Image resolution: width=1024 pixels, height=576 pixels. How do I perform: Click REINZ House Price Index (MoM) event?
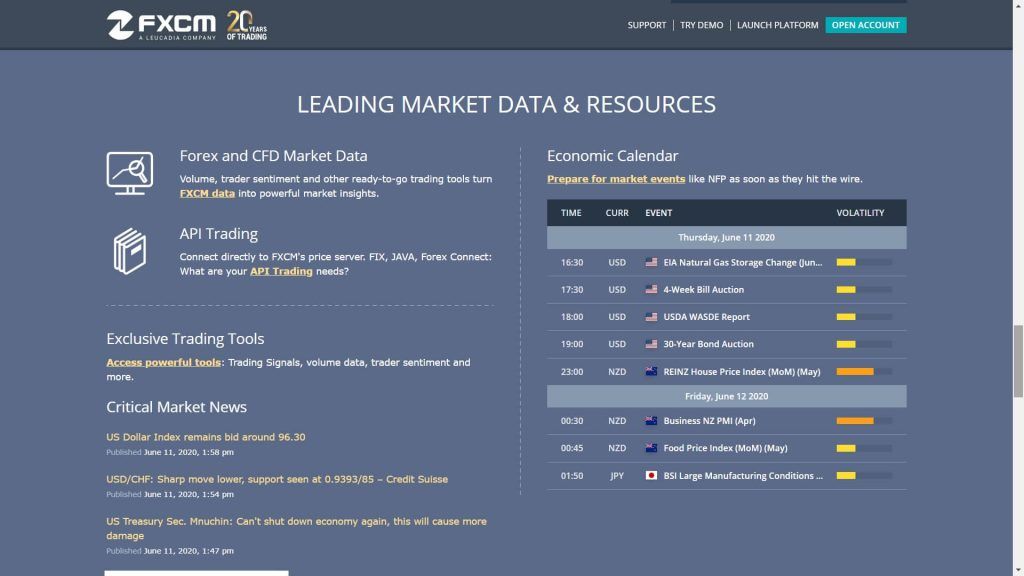[x=742, y=372]
